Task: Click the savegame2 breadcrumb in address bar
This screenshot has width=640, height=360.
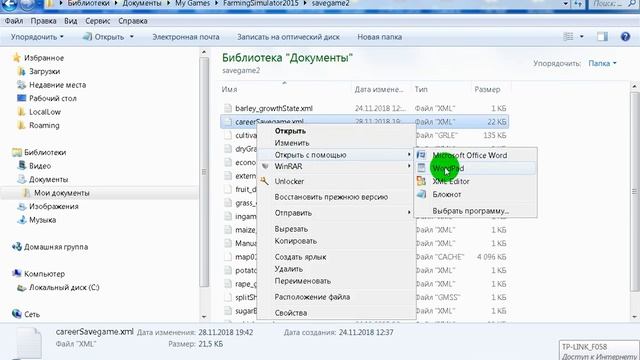Action: (330, 3)
